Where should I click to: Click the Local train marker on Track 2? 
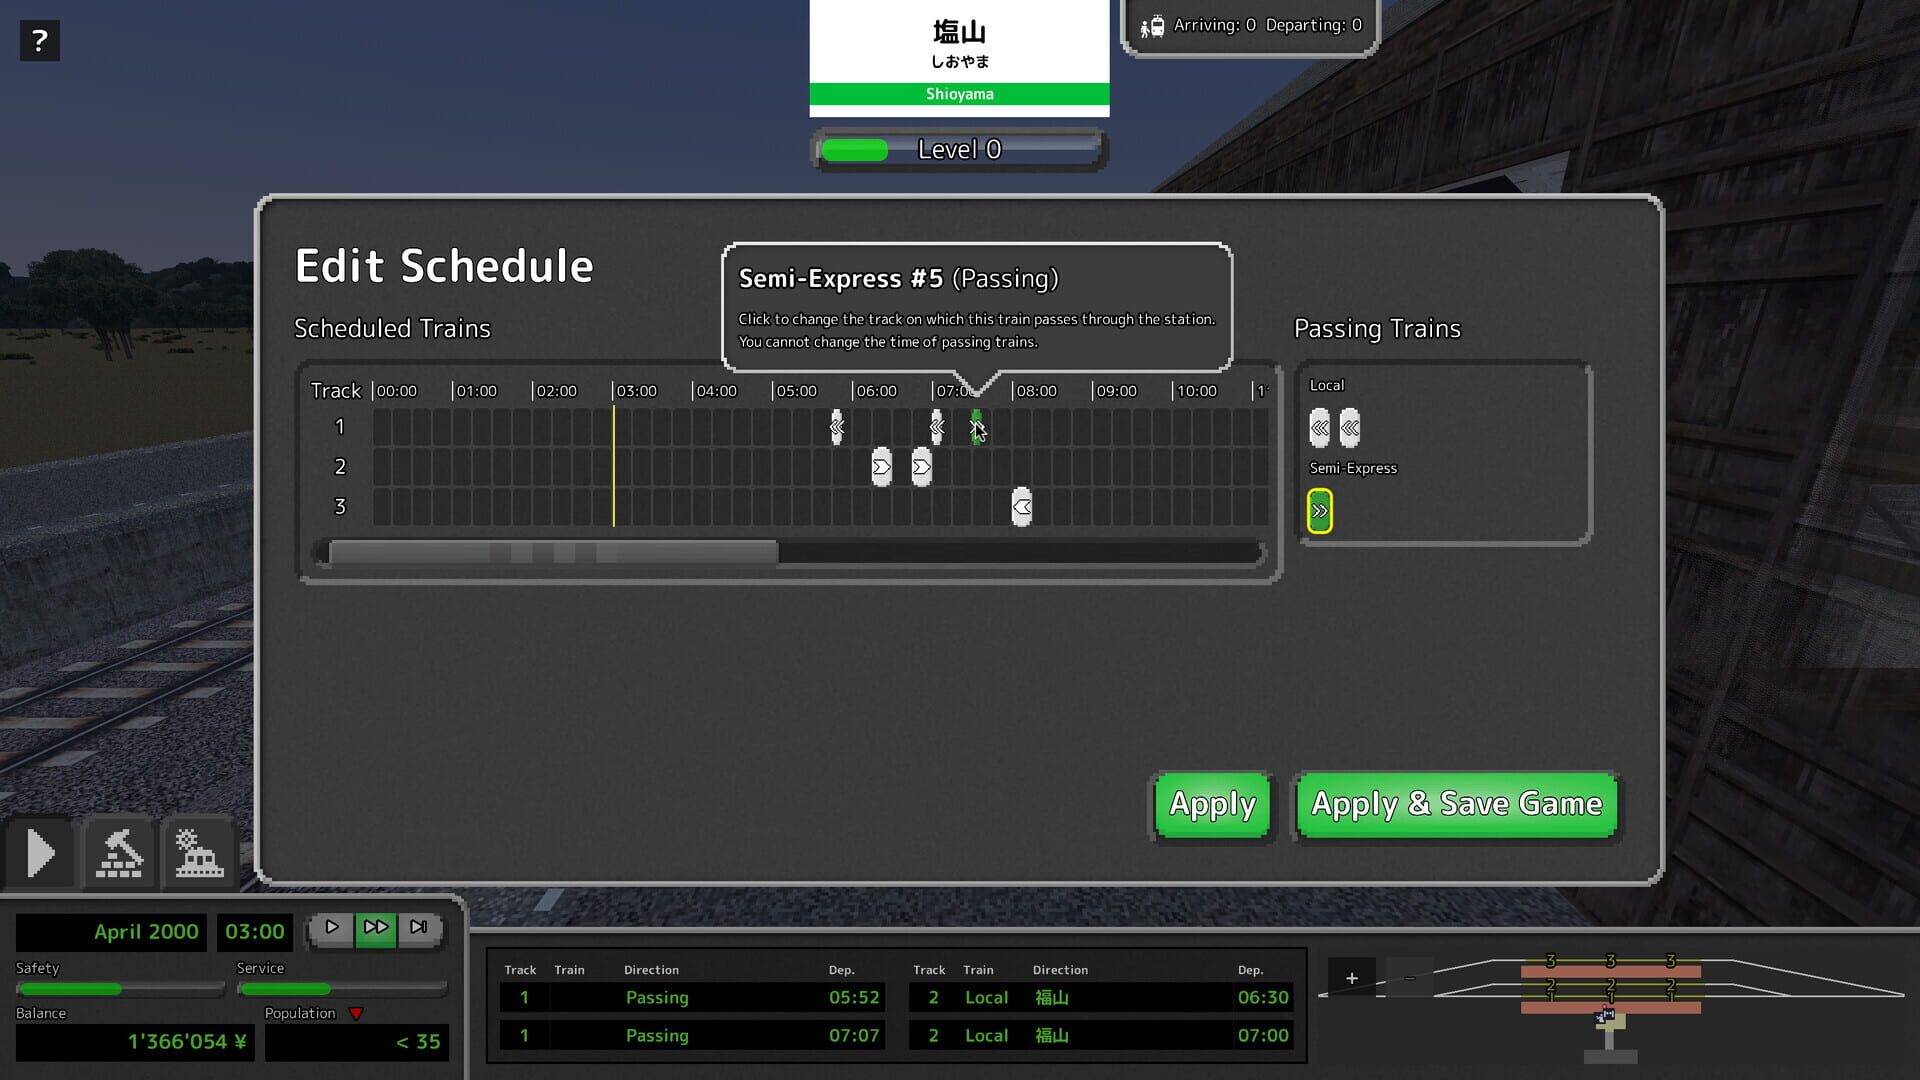tap(880, 466)
